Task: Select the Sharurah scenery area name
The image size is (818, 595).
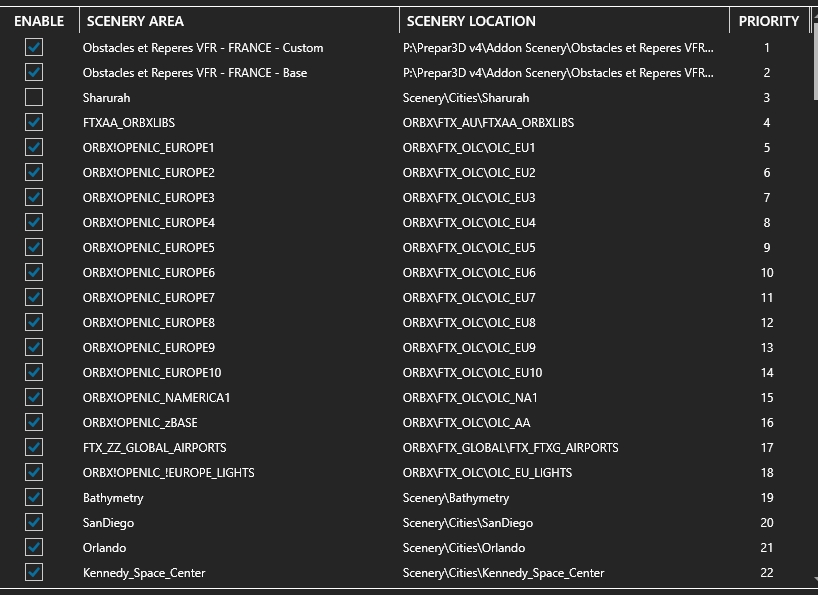Action: pyautogui.click(x=106, y=98)
